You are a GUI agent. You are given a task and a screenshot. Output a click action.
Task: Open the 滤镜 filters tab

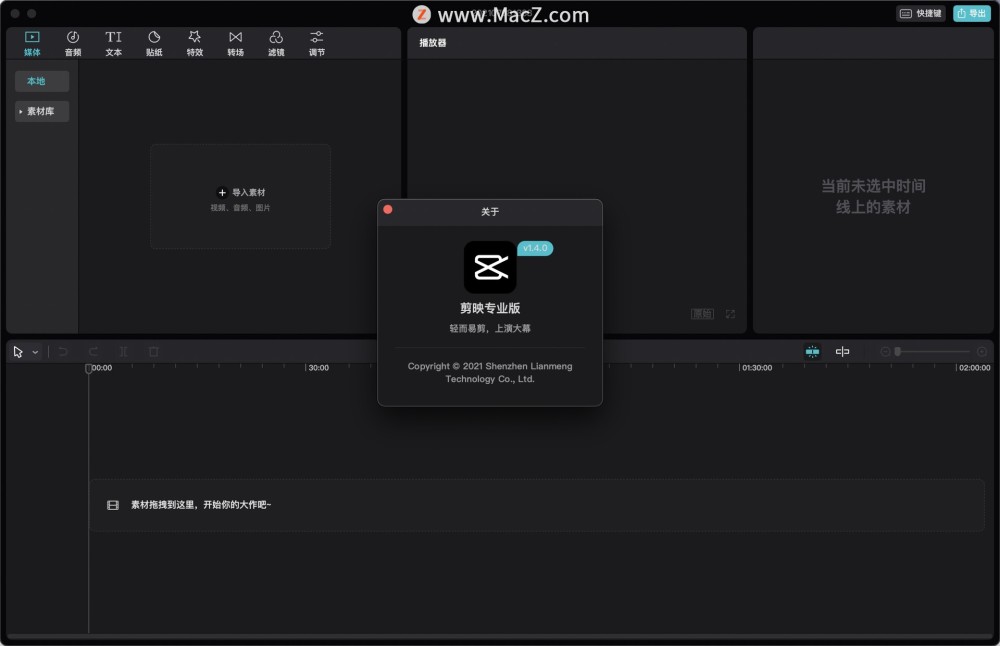[276, 43]
